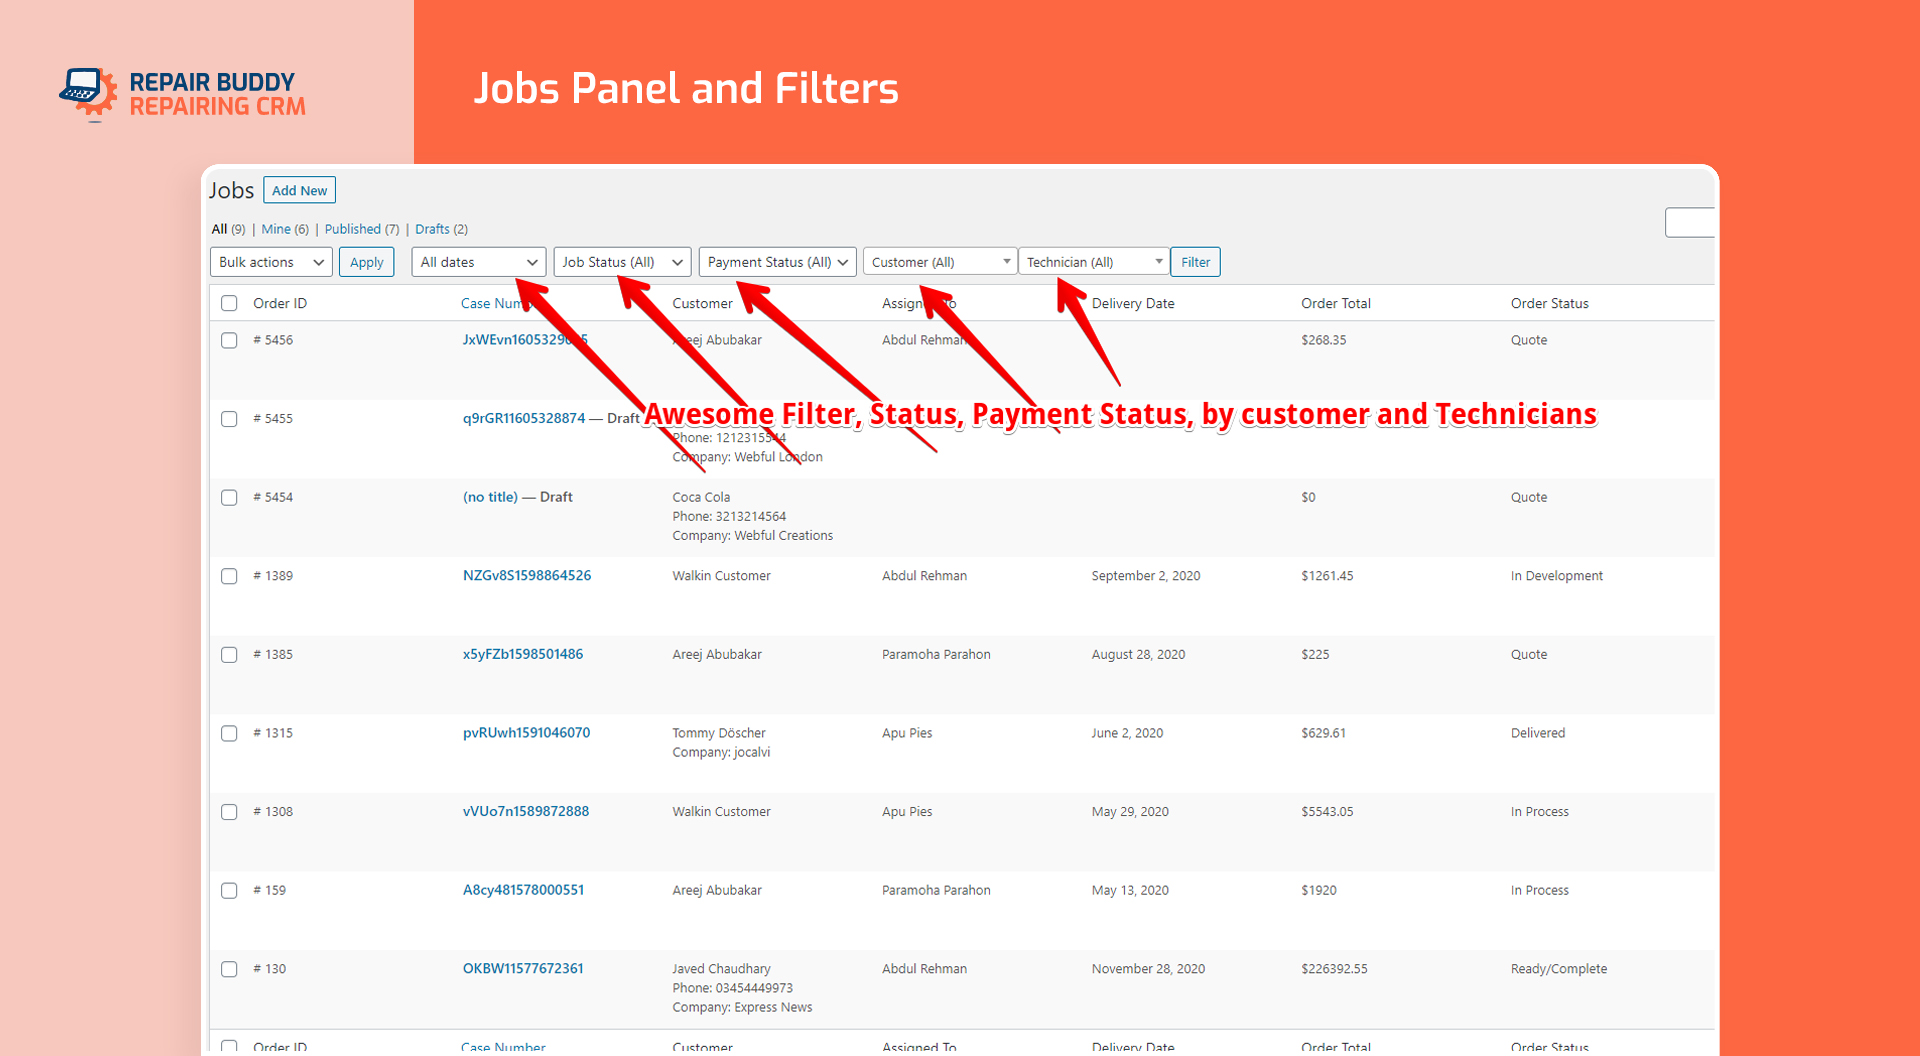Open the Payment Status (All) dropdown

(777, 262)
